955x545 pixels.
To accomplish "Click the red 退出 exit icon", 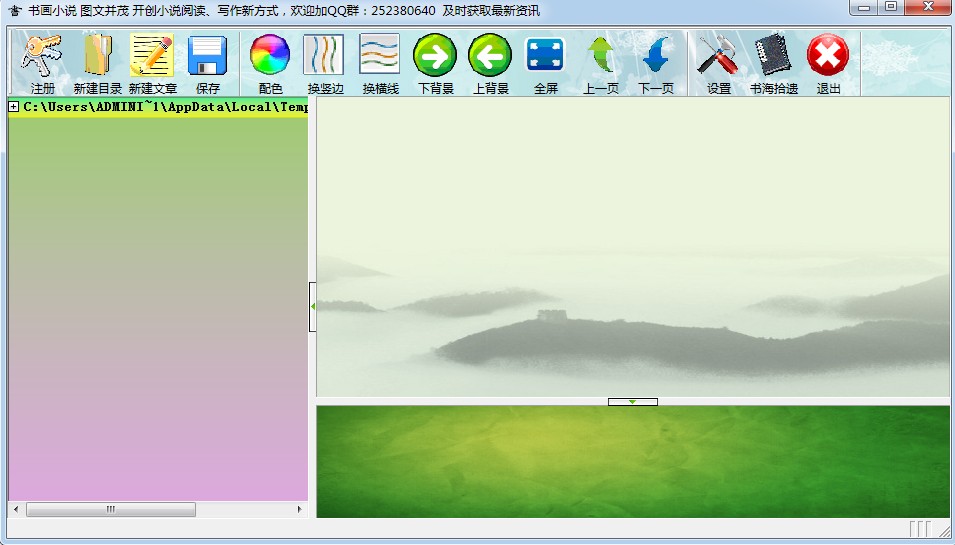I will pyautogui.click(x=828, y=63).
